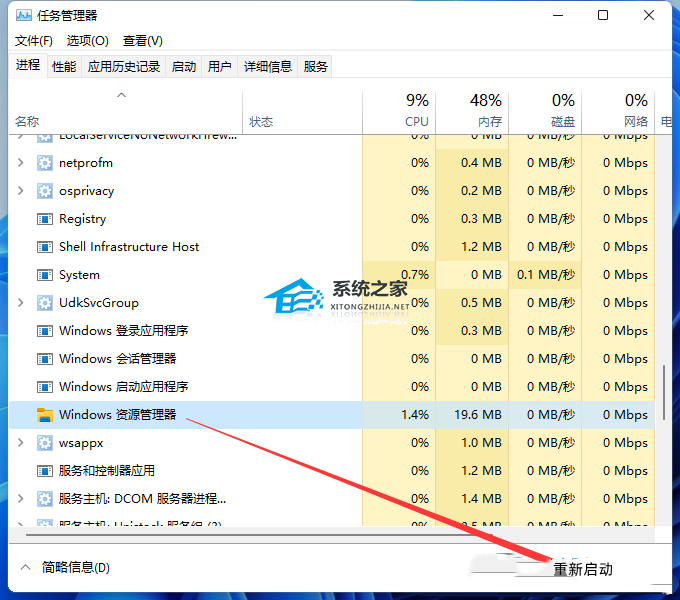Click the wsappx process name
The width and height of the screenshot is (680, 600).
coord(81,443)
